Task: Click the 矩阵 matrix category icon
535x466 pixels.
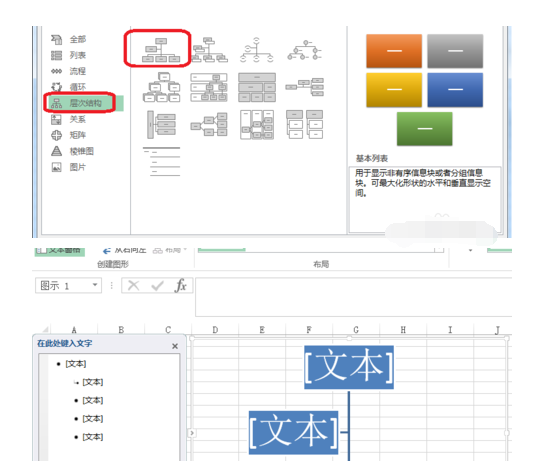Action: [x=56, y=135]
